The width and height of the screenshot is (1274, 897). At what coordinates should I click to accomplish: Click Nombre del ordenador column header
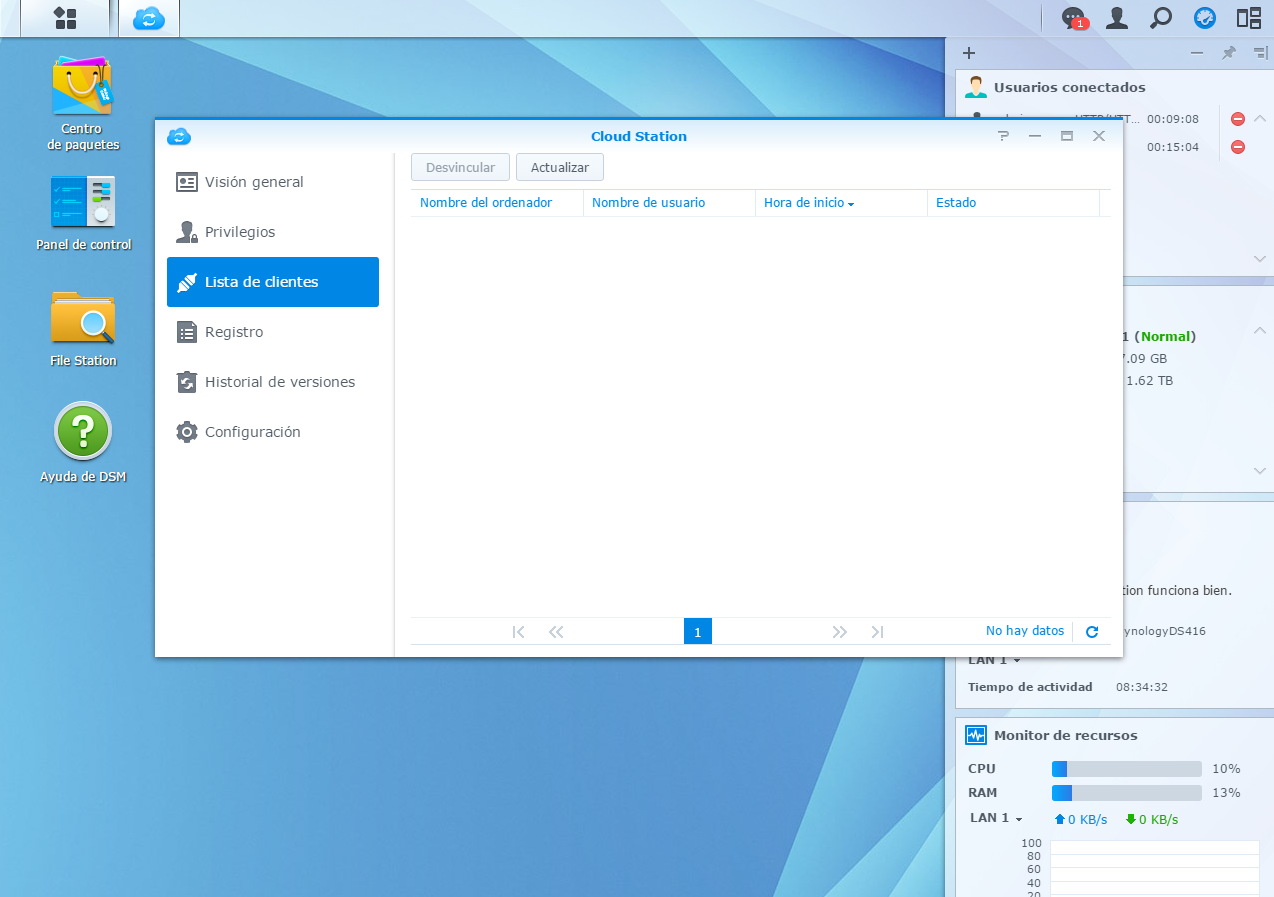point(497,203)
